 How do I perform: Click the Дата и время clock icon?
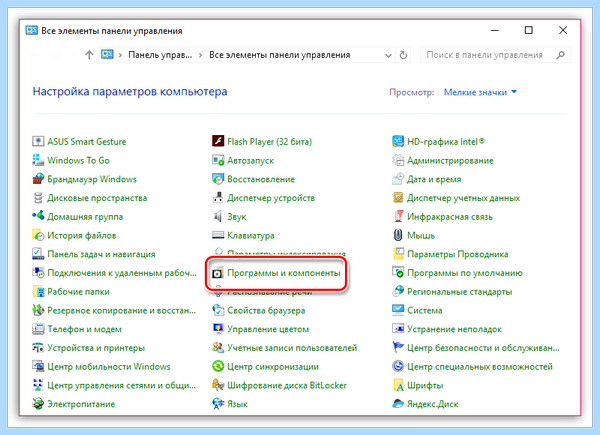click(x=398, y=179)
